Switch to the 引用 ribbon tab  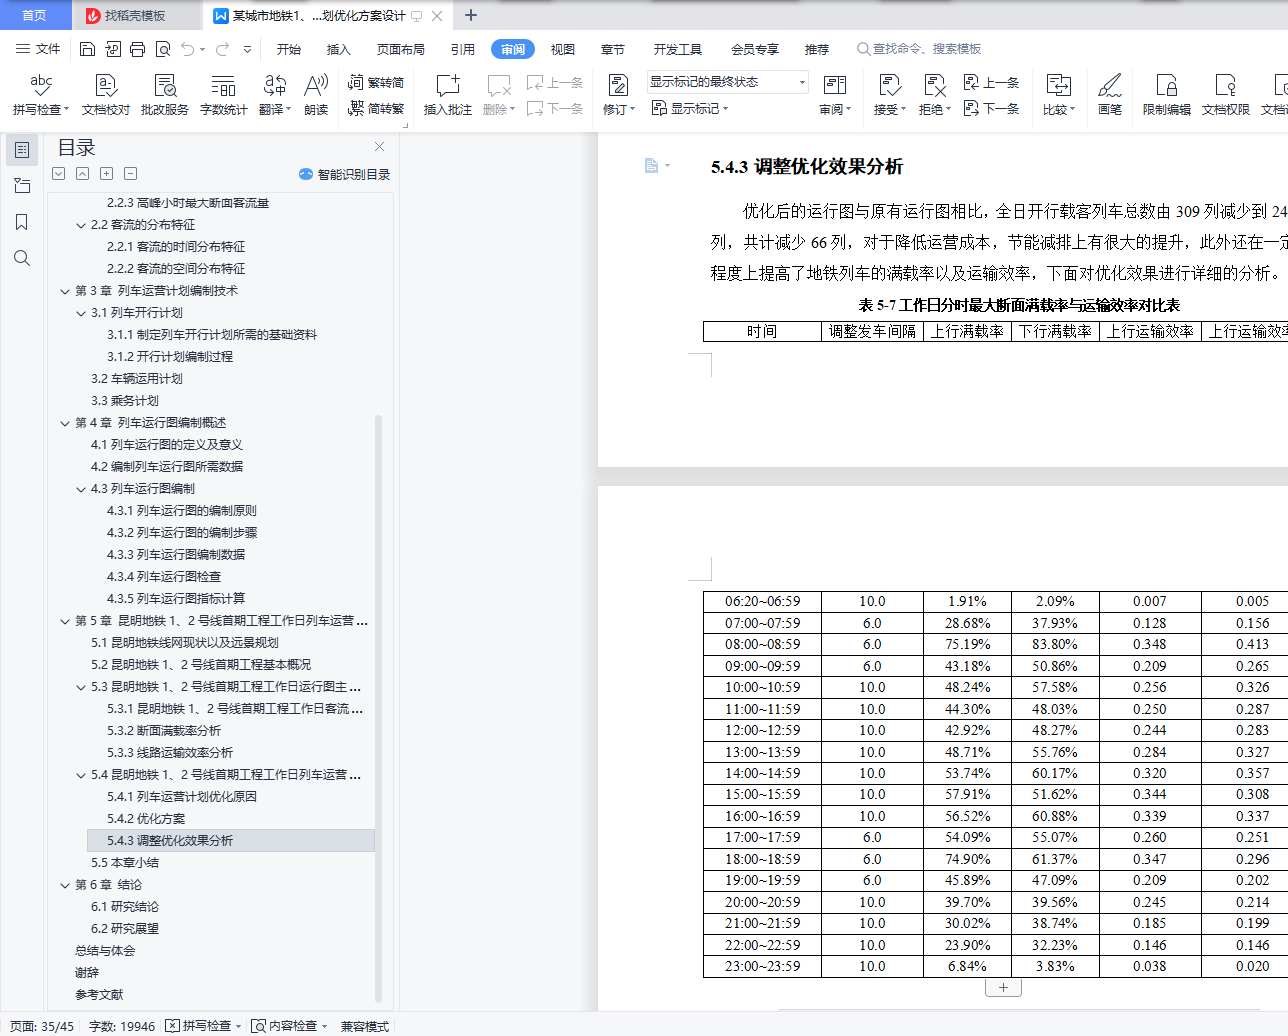click(x=463, y=49)
